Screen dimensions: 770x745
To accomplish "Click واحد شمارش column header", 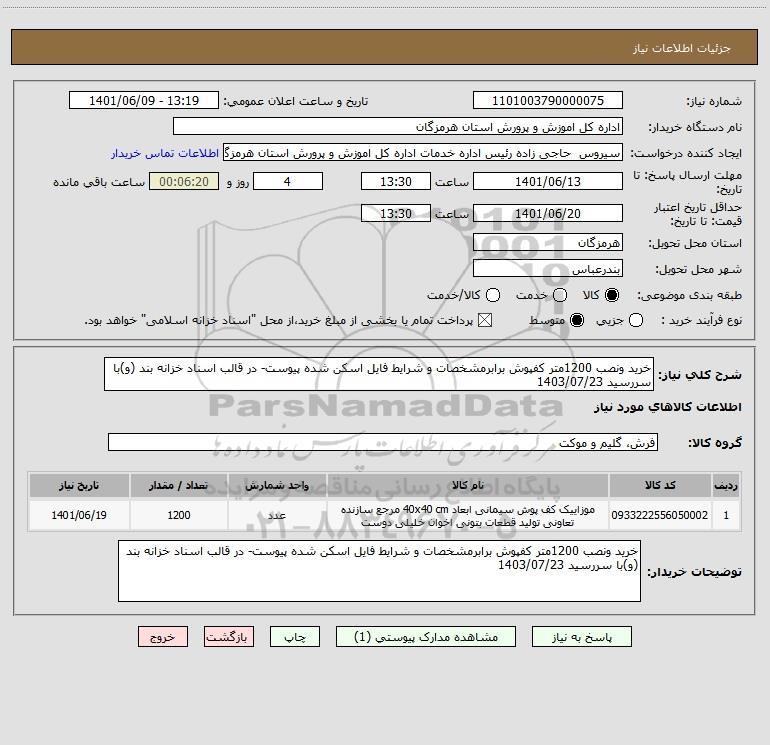I will coord(277,485).
